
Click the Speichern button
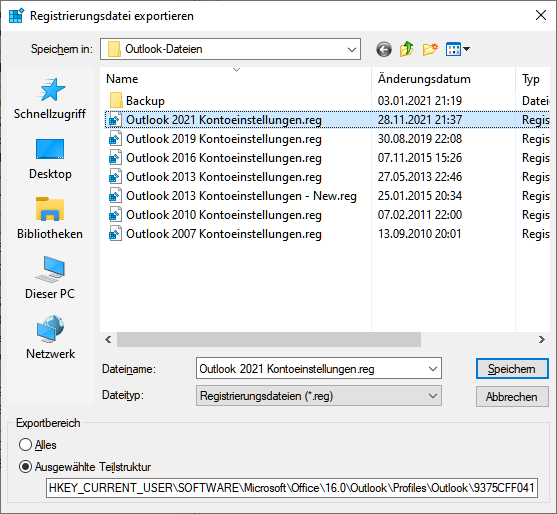point(512,369)
